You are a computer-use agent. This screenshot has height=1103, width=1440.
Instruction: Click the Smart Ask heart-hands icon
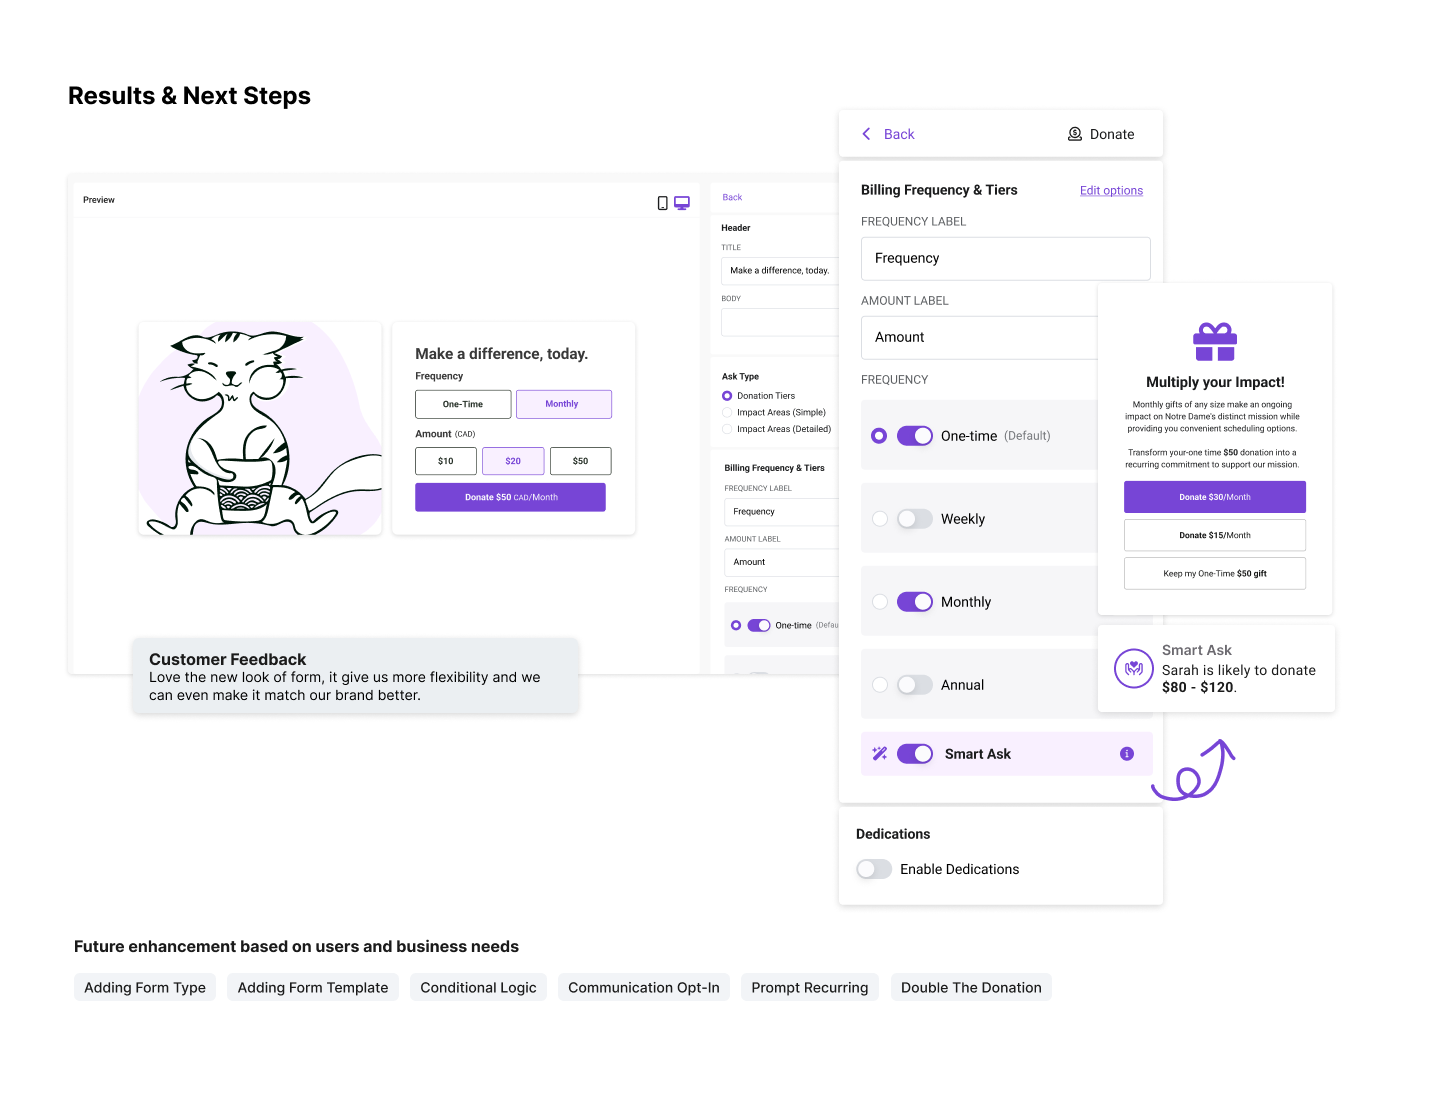1134,669
